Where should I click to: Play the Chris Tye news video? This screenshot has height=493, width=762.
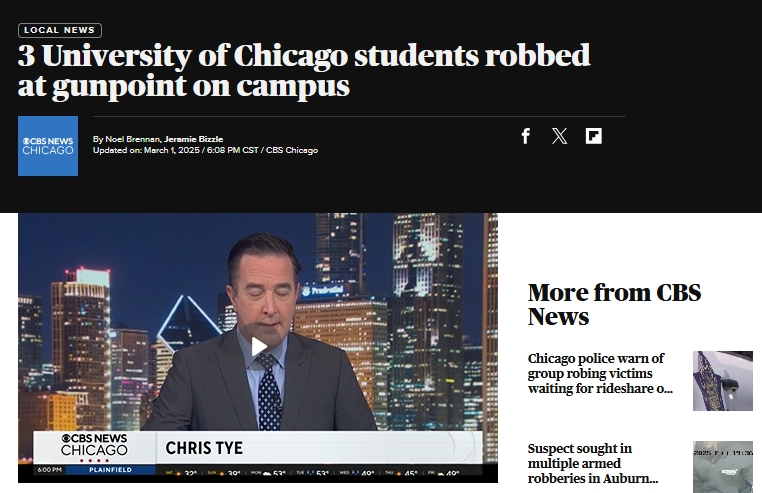click(259, 347)
